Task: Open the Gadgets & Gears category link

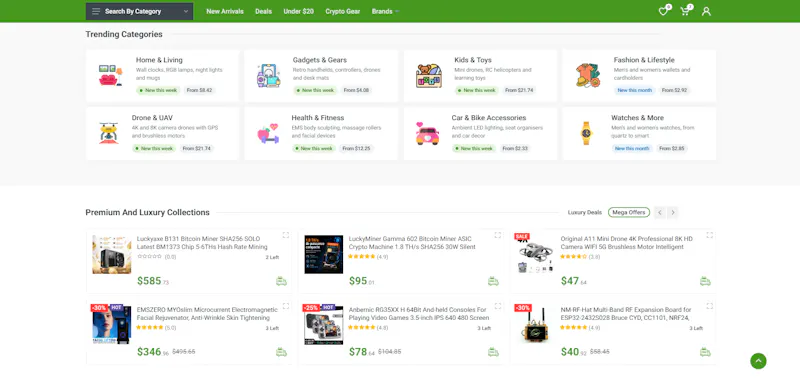Action: pos(319,60)
